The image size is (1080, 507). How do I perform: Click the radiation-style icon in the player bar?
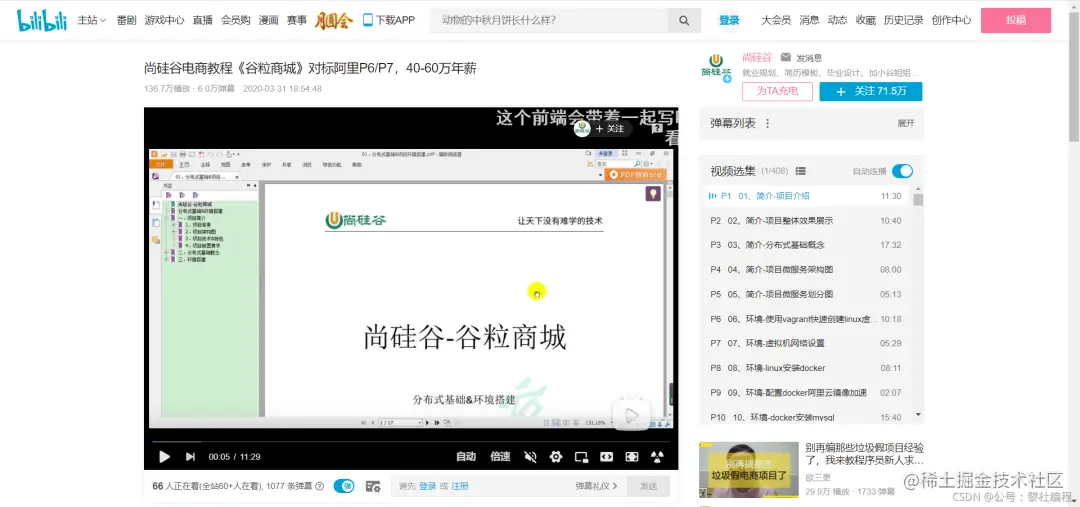657,456
